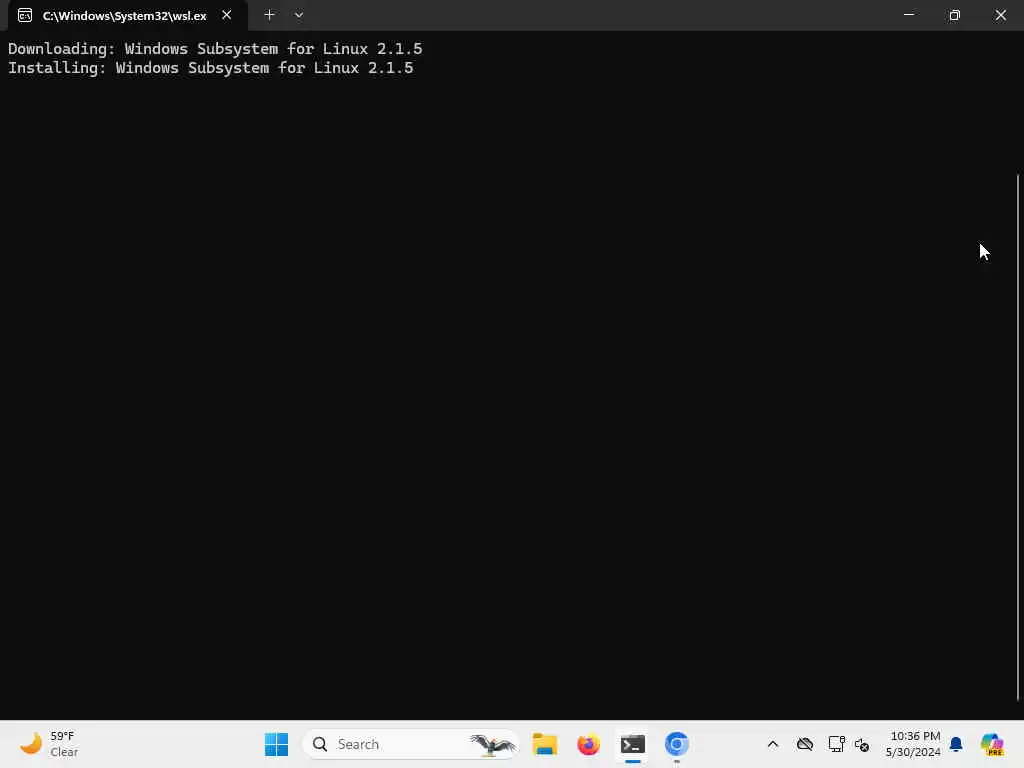Click the terminal tab icon
Screen dimensions: 1024x768
coord(25,16)
